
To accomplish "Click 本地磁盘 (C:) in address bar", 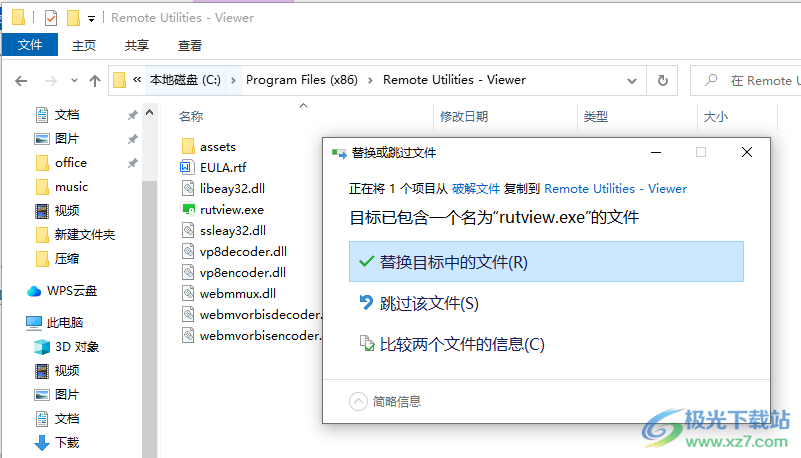I will click(x=185, y=80).
